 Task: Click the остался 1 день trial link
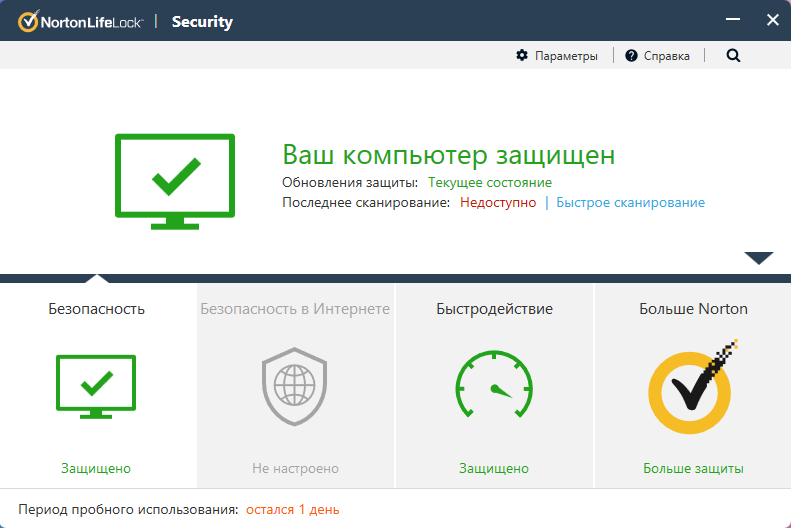point(293,510)
